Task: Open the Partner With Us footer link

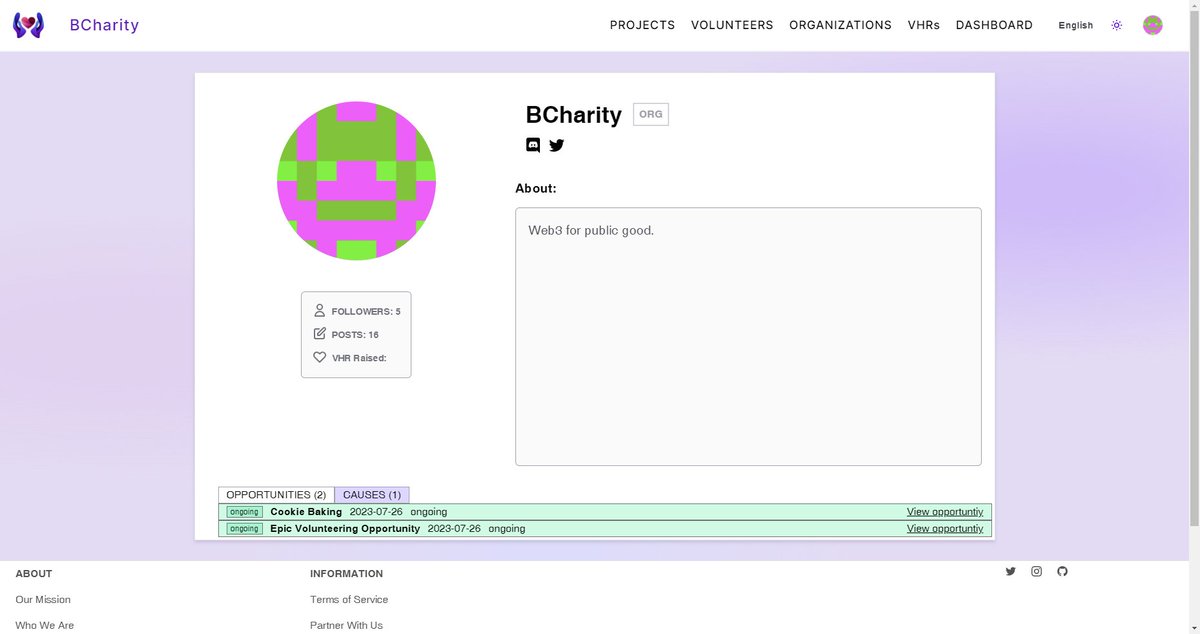Action: tap(346, 625)
